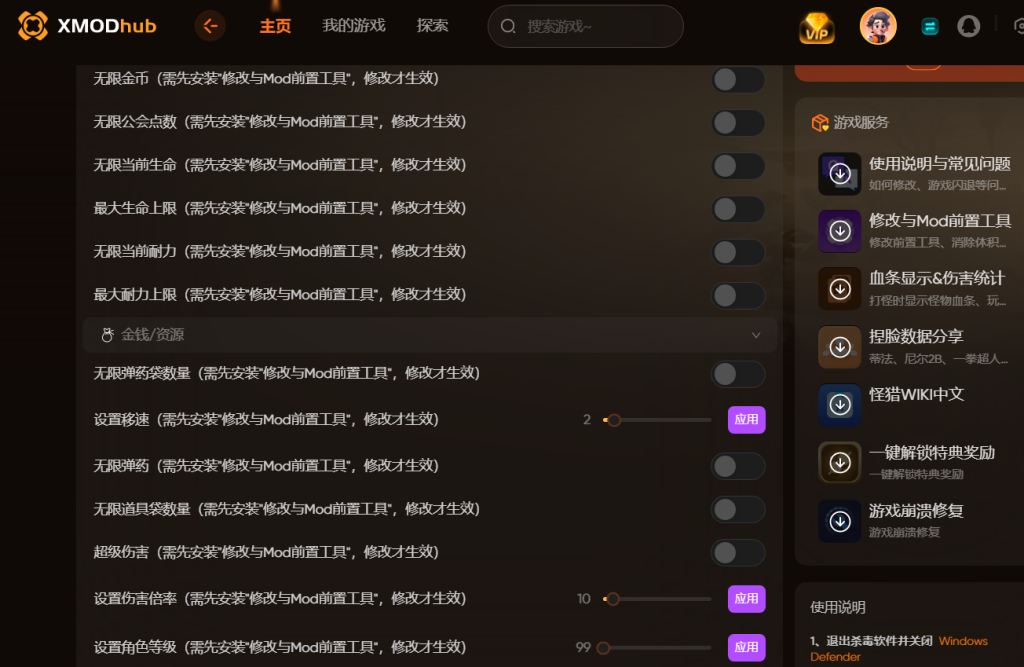Click the orange back arrow button

pyautogui.click(x=210, y=26)
